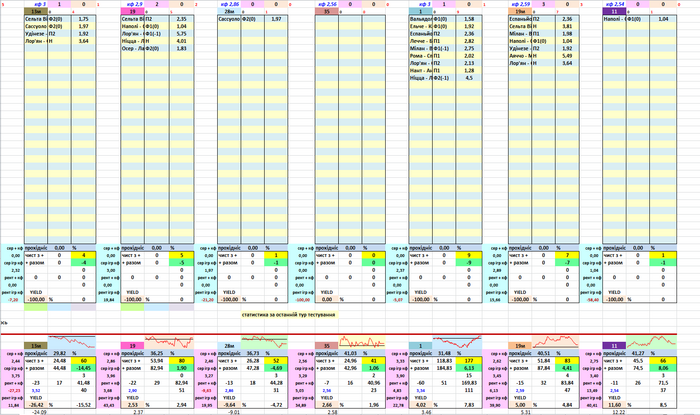Click the 169,83 value cell
Screen dimensions: 700x415
pos(469,383)
